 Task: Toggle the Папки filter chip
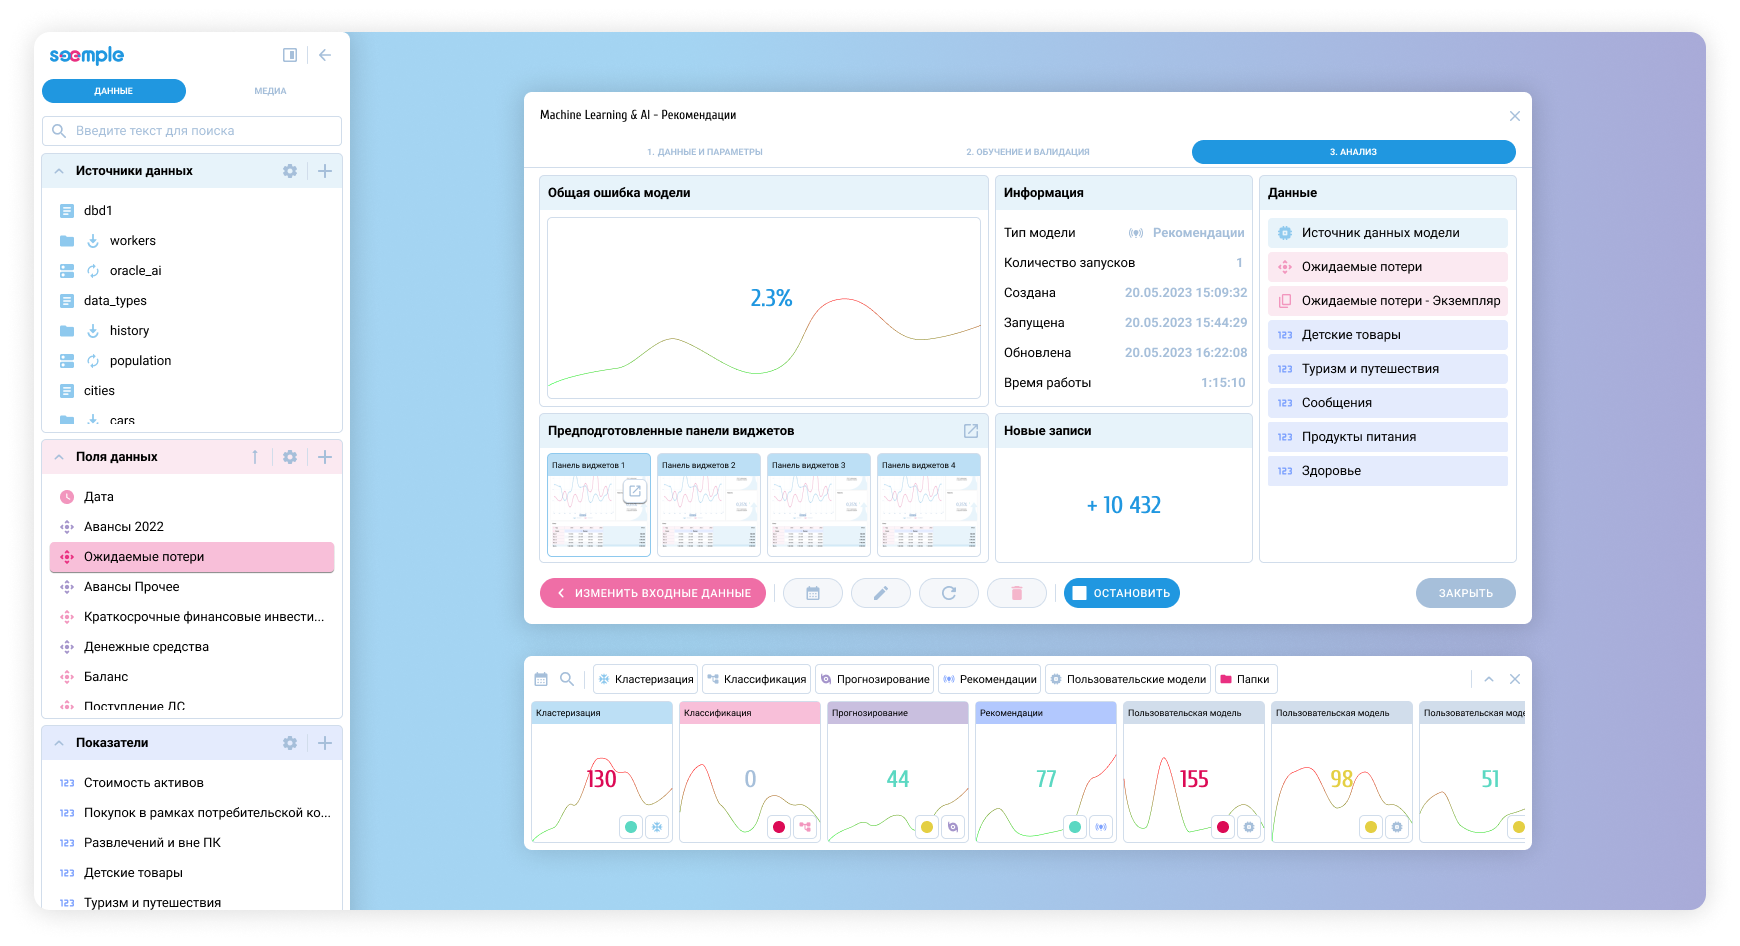pos(1246,679)
